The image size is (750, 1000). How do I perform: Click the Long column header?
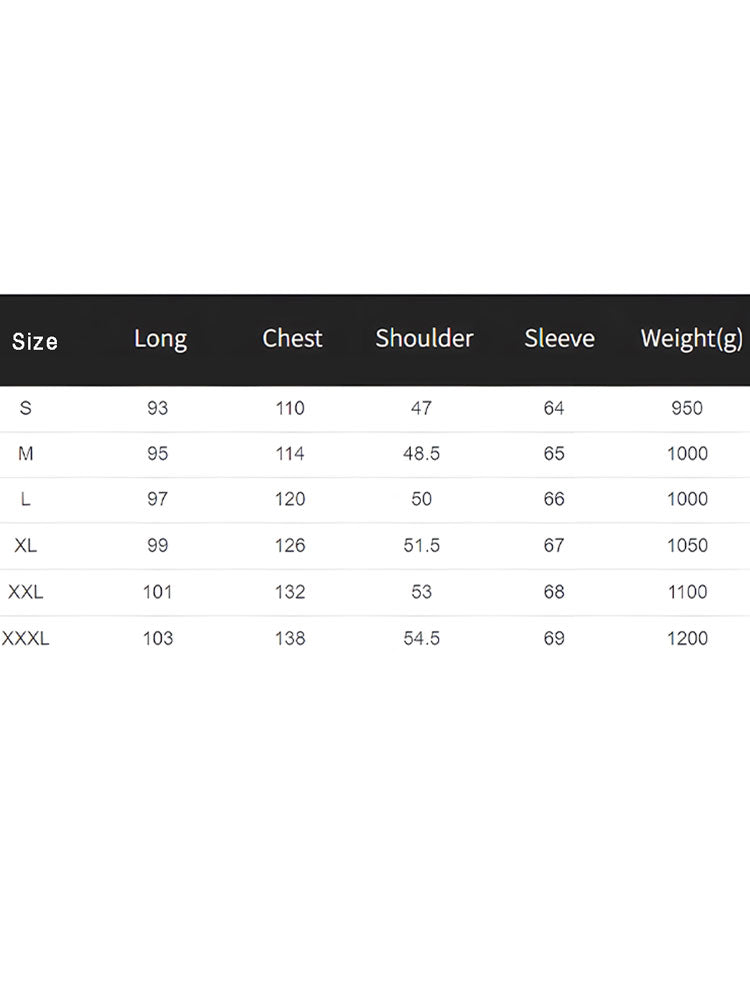click(x=160, y=339)
